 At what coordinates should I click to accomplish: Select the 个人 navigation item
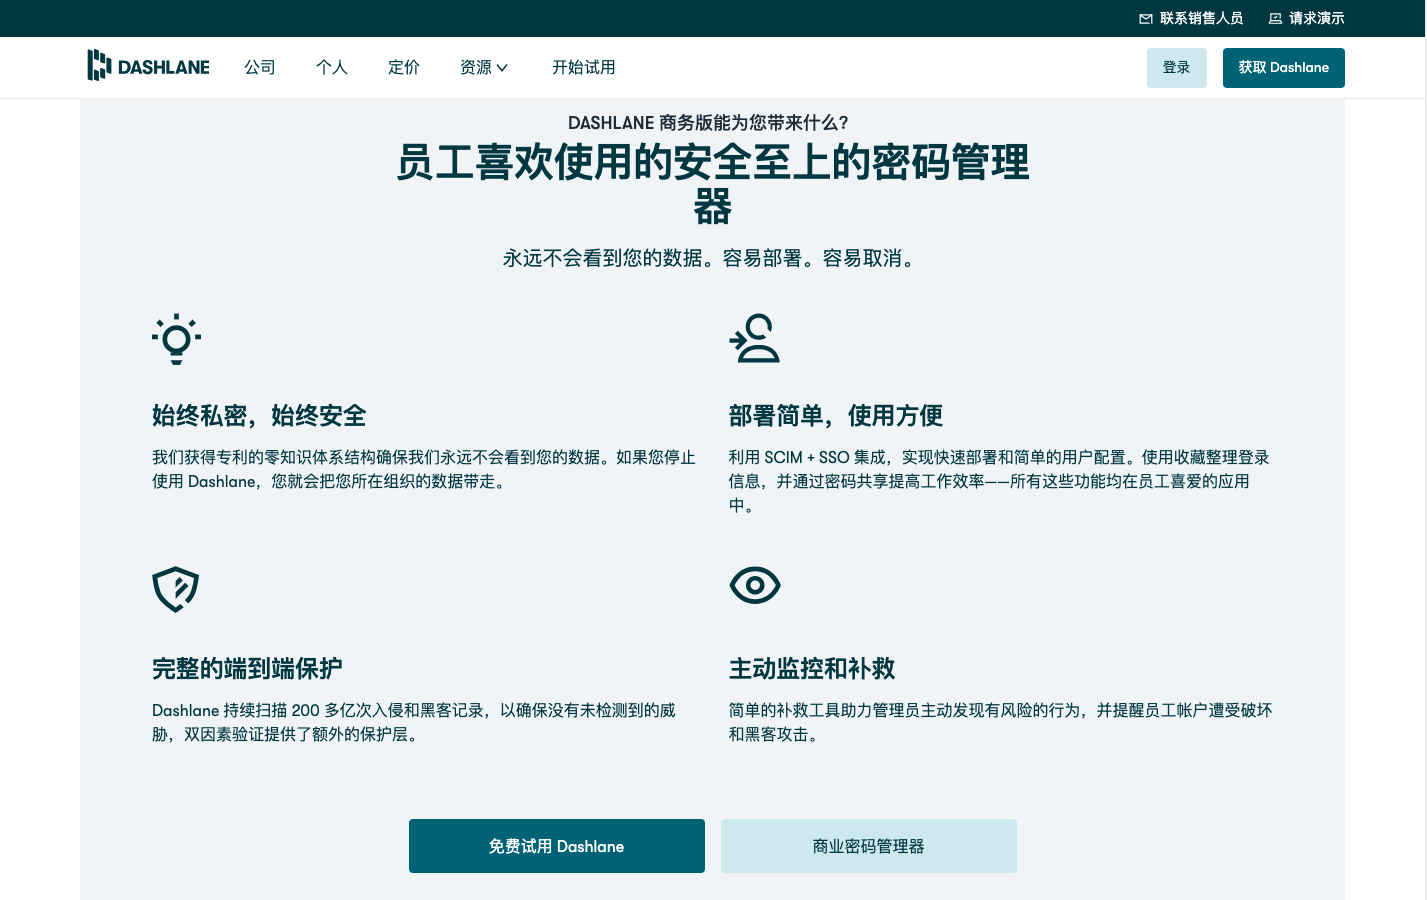click(332, 67)
